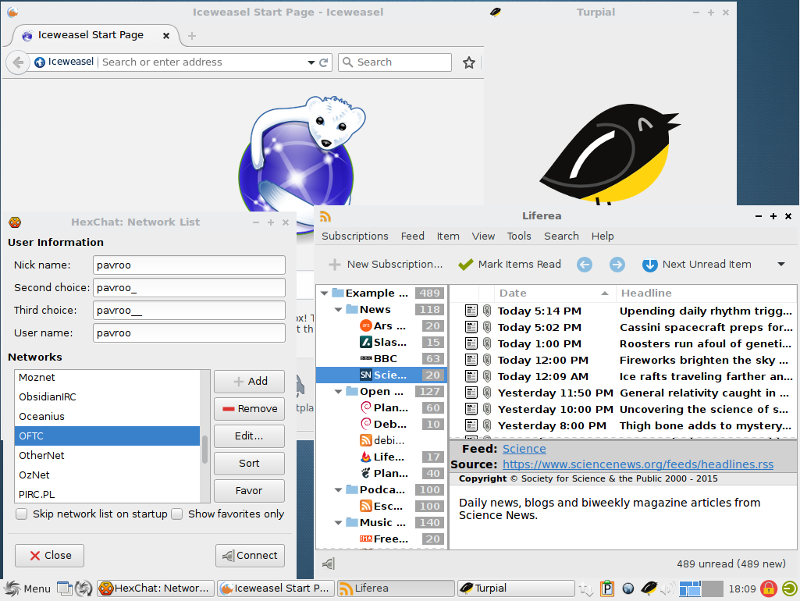The image size is (800, 601).
Task: Select the ObsidianIRC network
Action: [107, 397]
